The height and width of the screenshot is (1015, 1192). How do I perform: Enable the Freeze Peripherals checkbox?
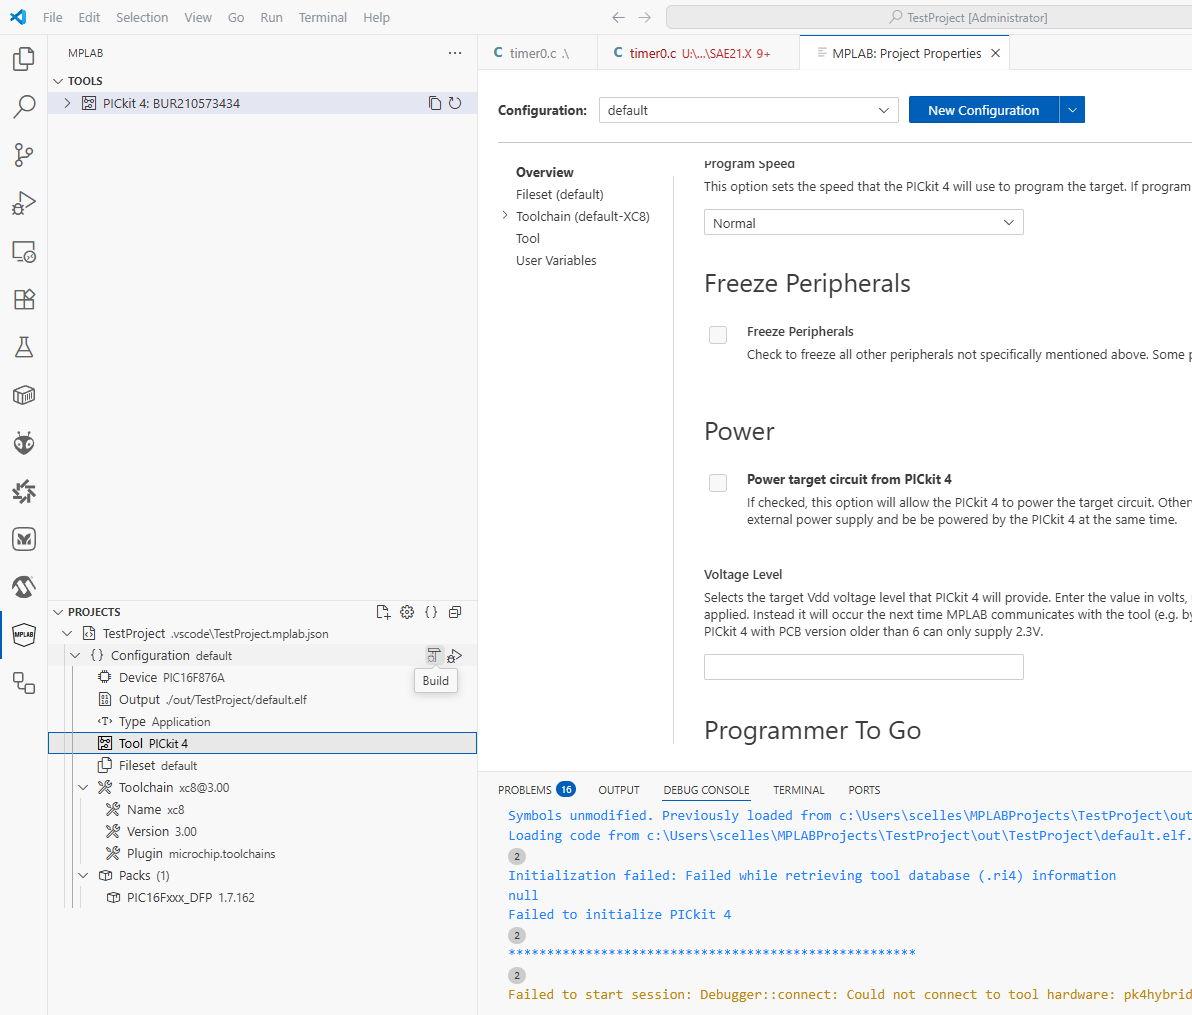tap(718, 335)
